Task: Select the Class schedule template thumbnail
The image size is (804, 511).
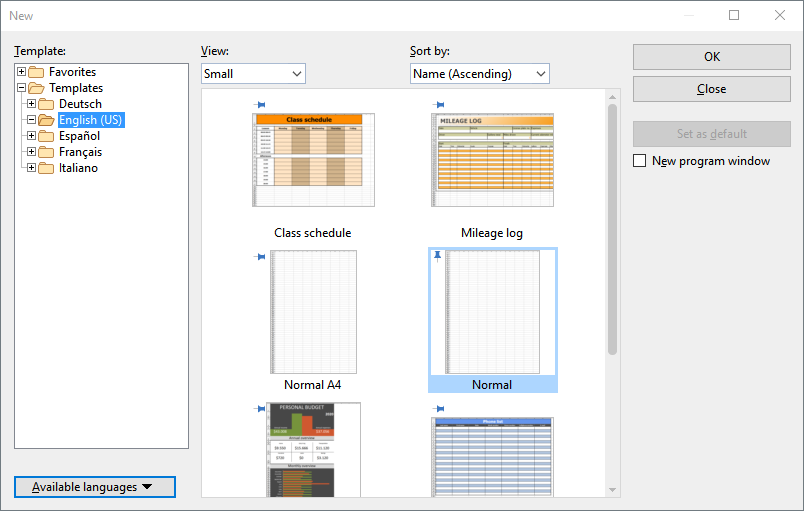Action: coord(313,160)
